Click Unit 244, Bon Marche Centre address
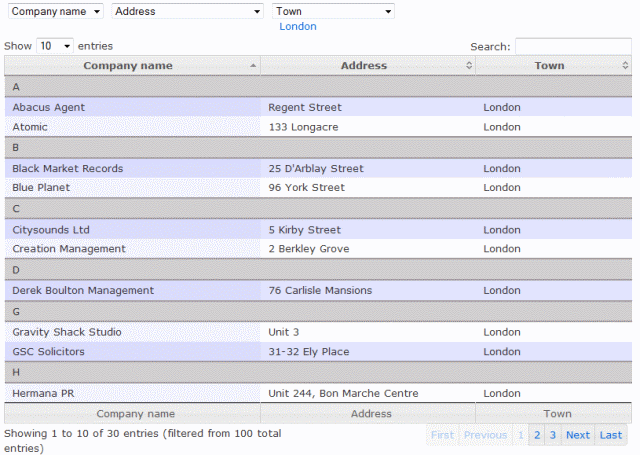This screenshot has width=640, height=455. [x=368, y=393]
